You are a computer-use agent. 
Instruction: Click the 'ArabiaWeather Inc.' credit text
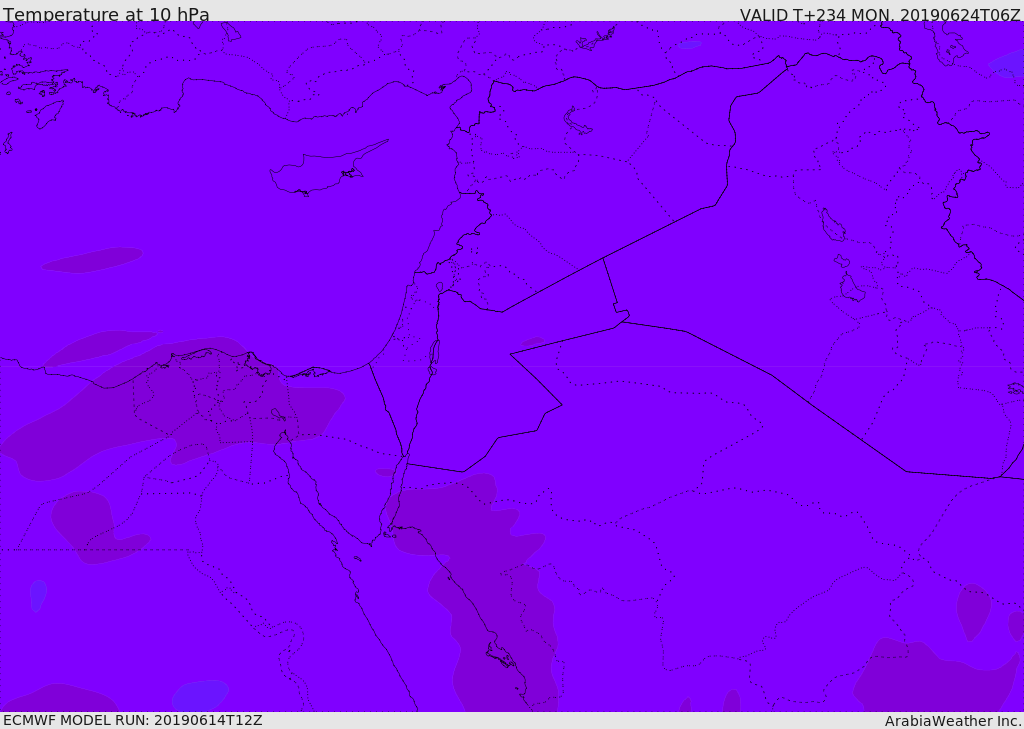[953, 721]
